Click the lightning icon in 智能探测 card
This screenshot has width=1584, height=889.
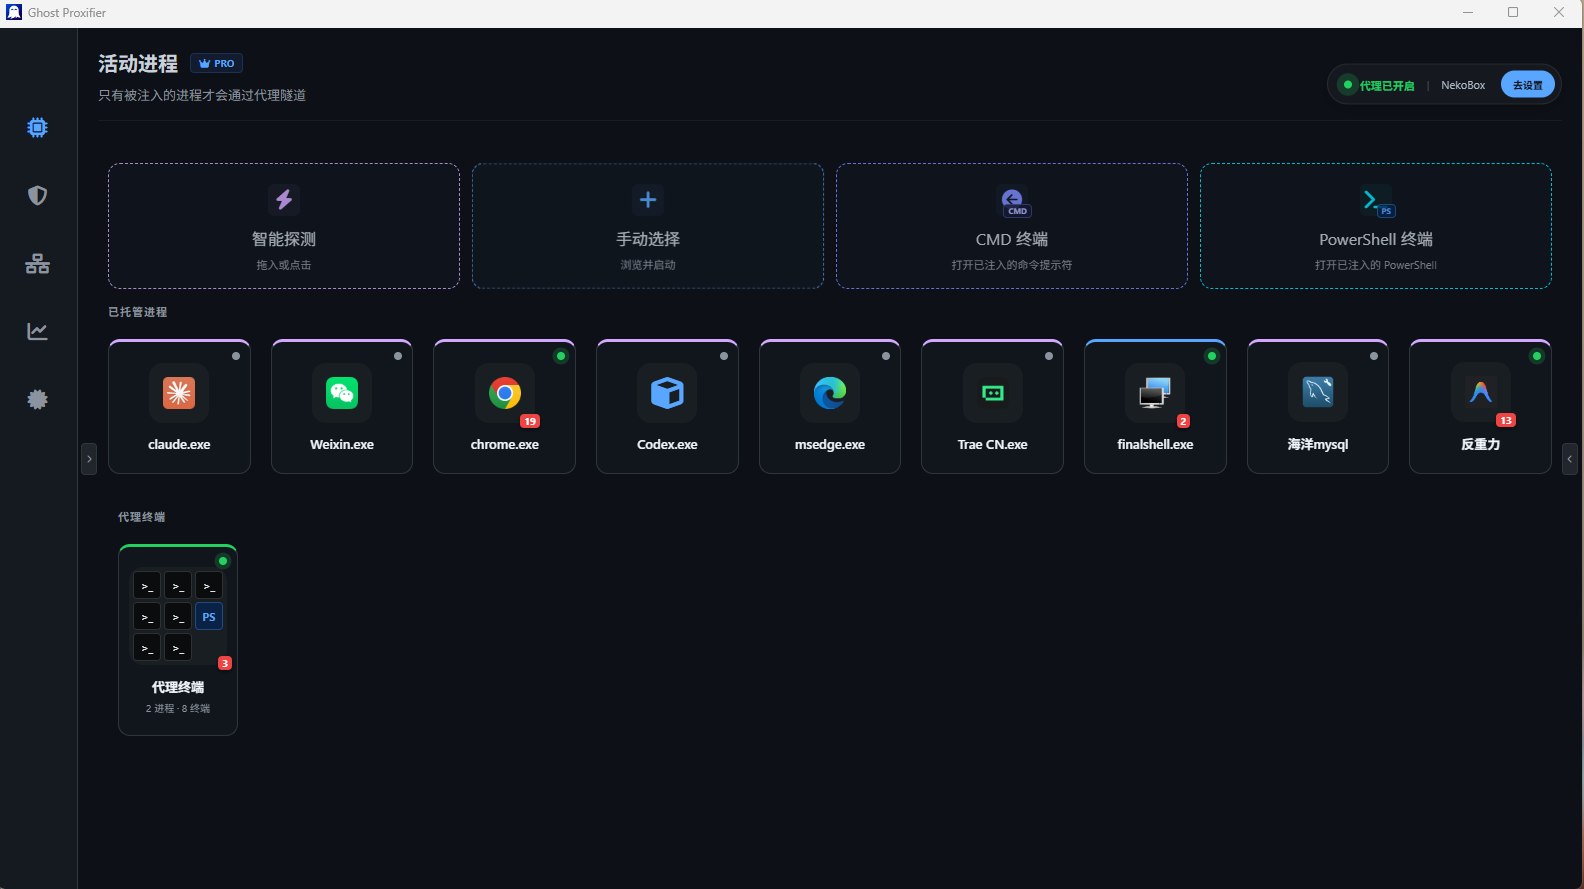click(x=284, y=199)
